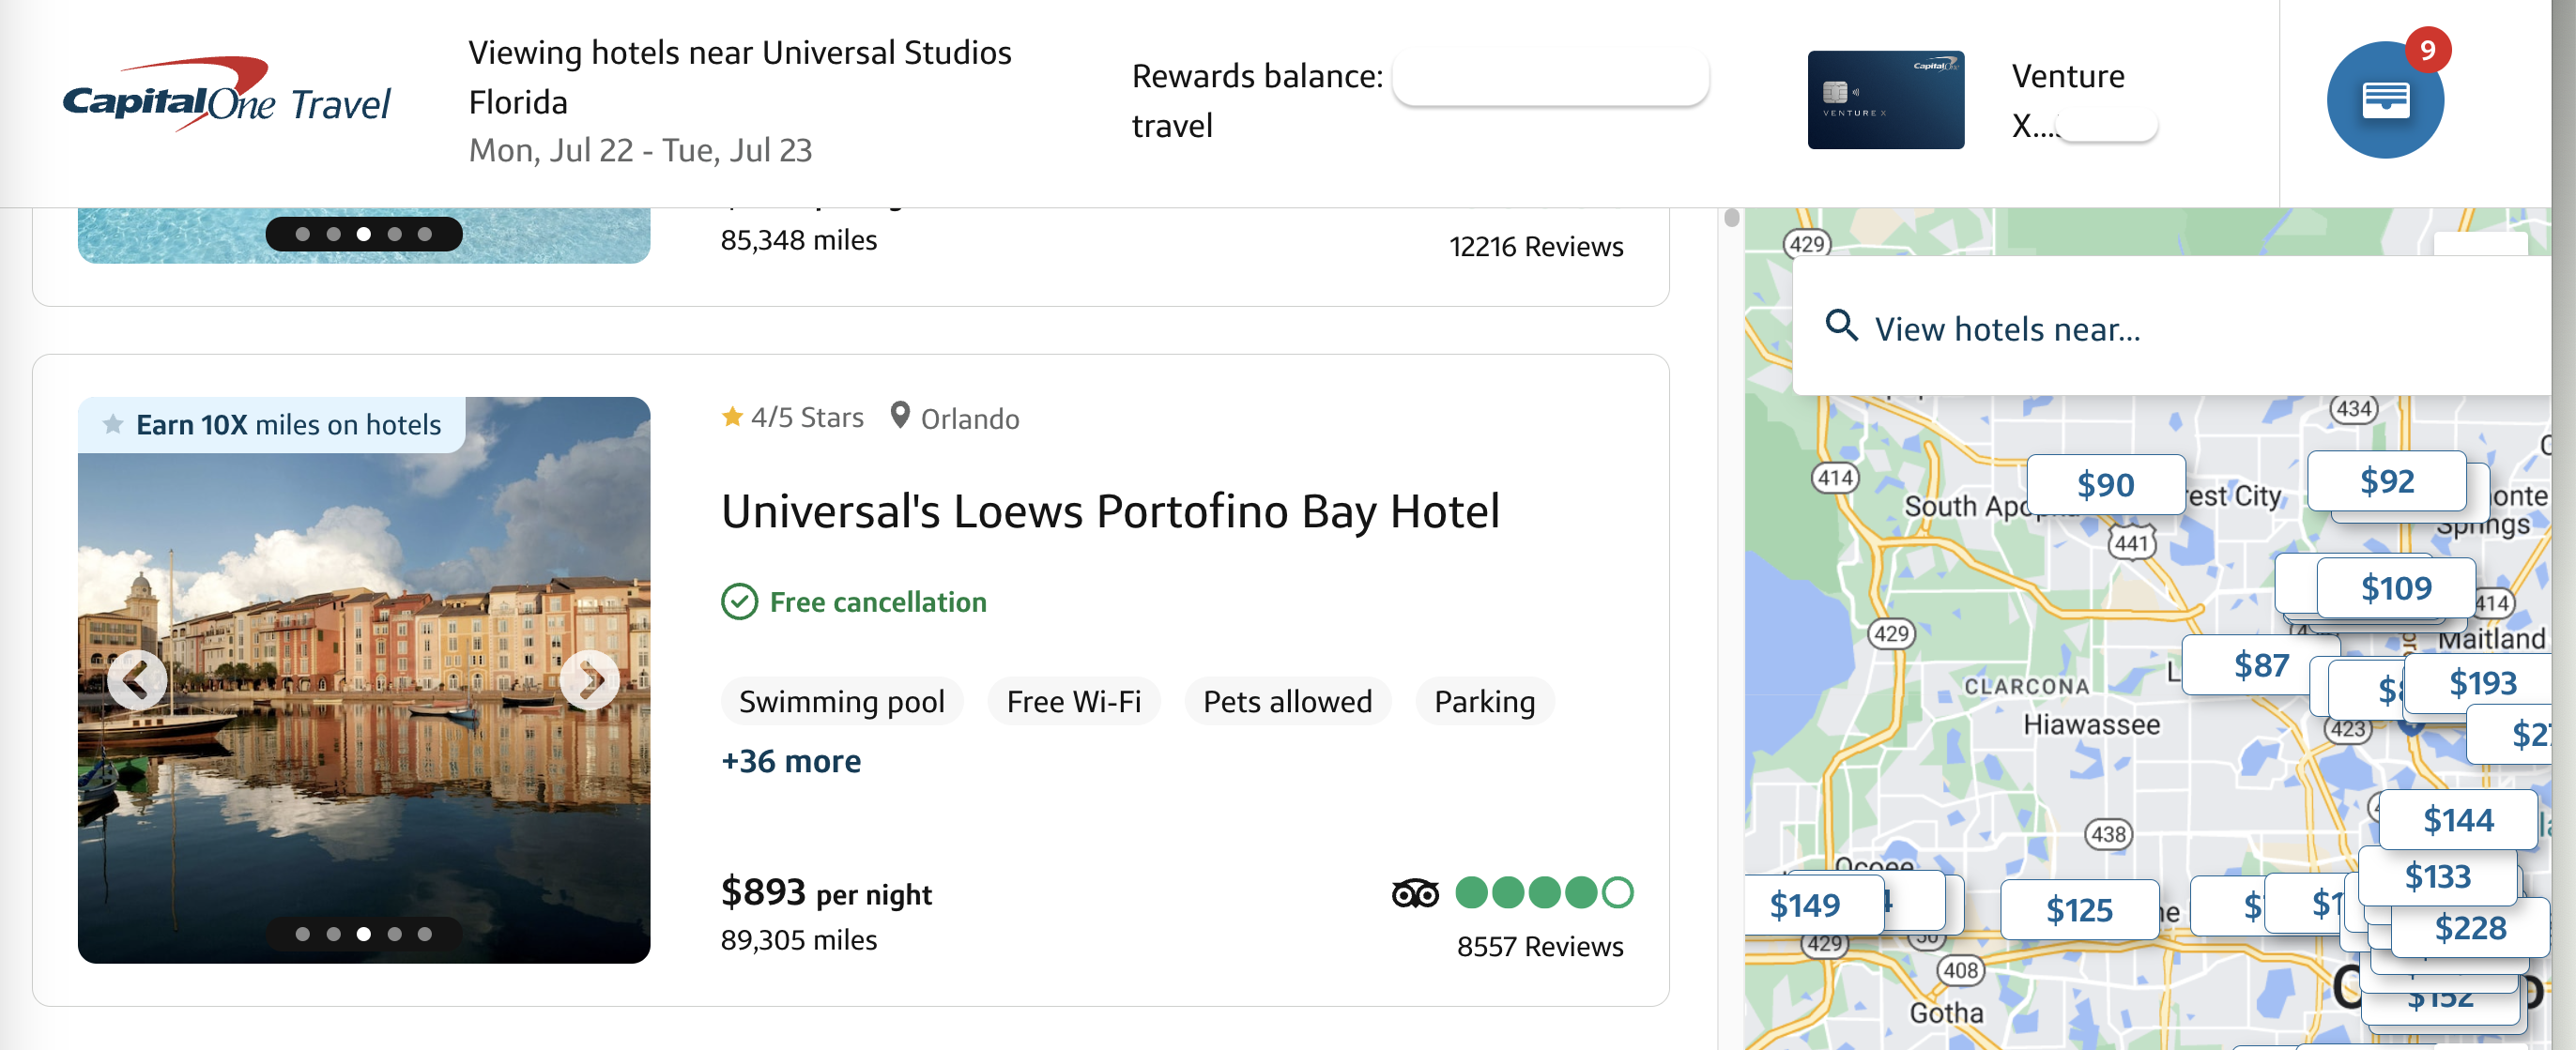Click the Mon, Jul 22 - Tue, Jul 23 dates
The image size is (2576, 1050).
click(640, 150)
